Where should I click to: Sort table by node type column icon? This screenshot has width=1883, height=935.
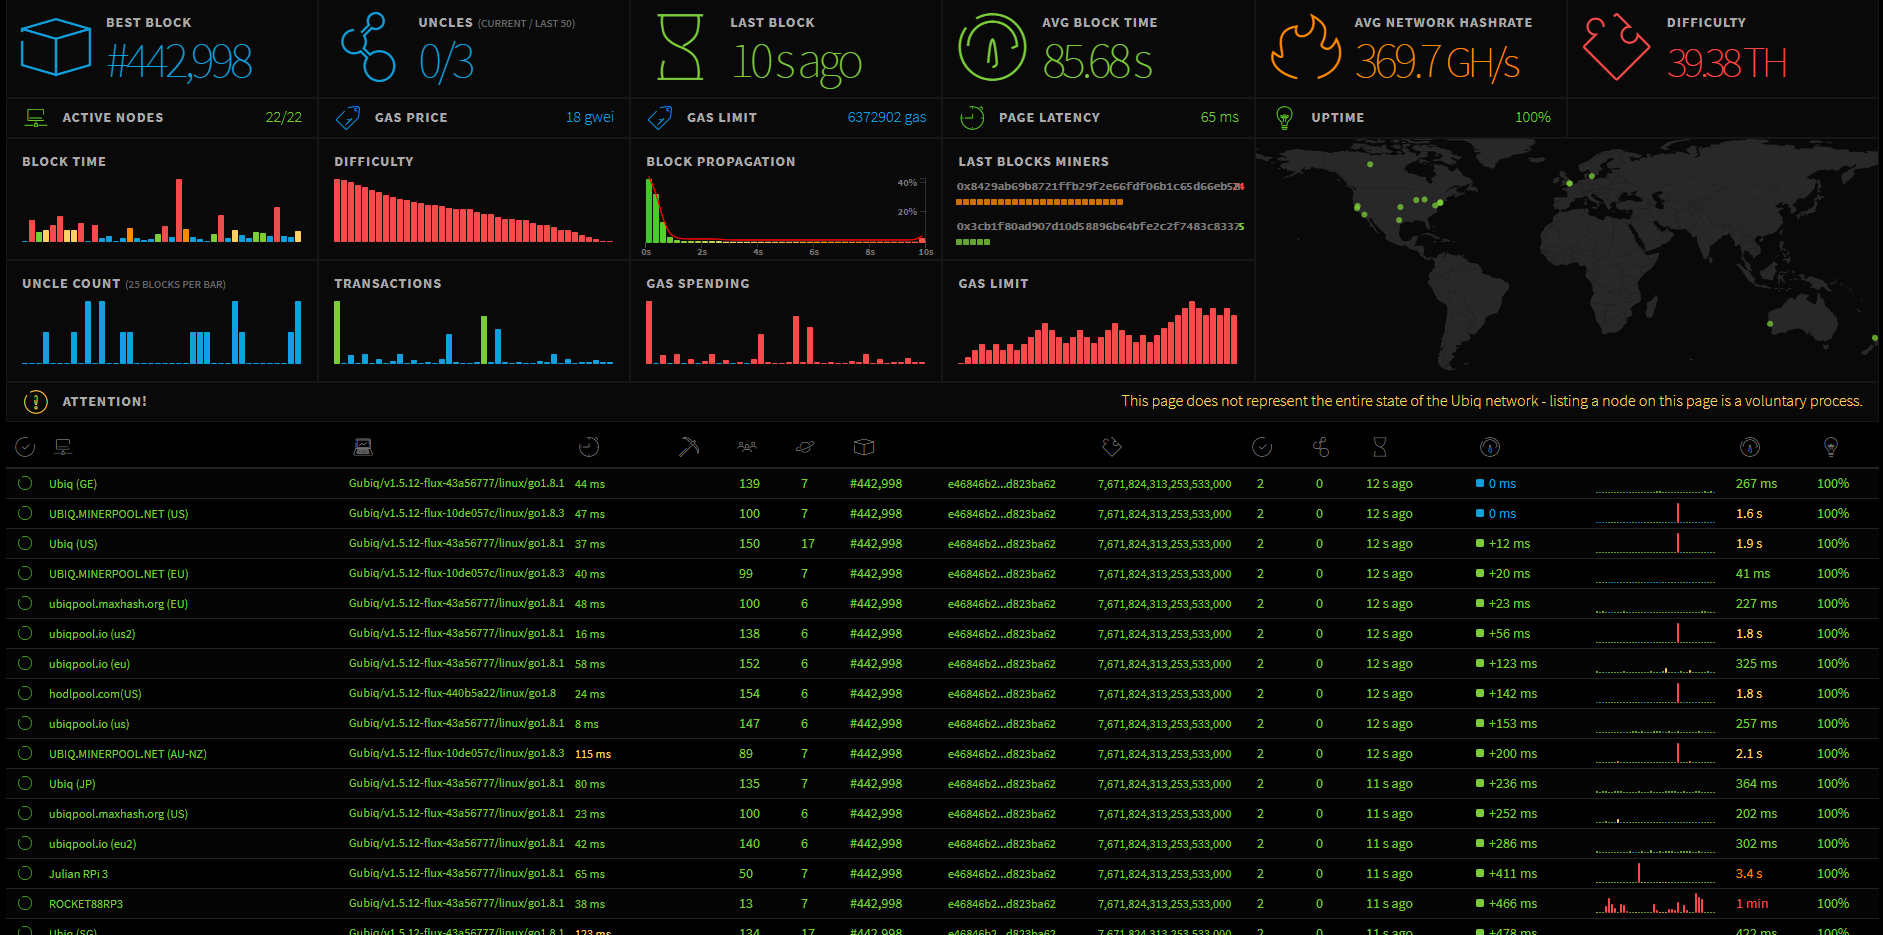363,447
